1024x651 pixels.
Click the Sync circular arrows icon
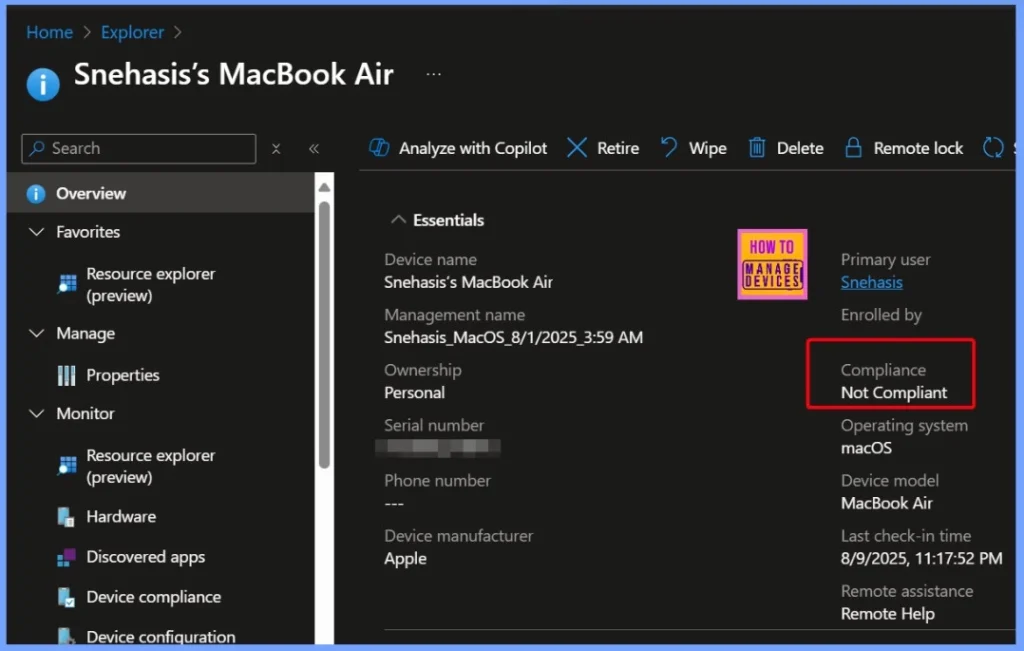click(x=993, y=148)
